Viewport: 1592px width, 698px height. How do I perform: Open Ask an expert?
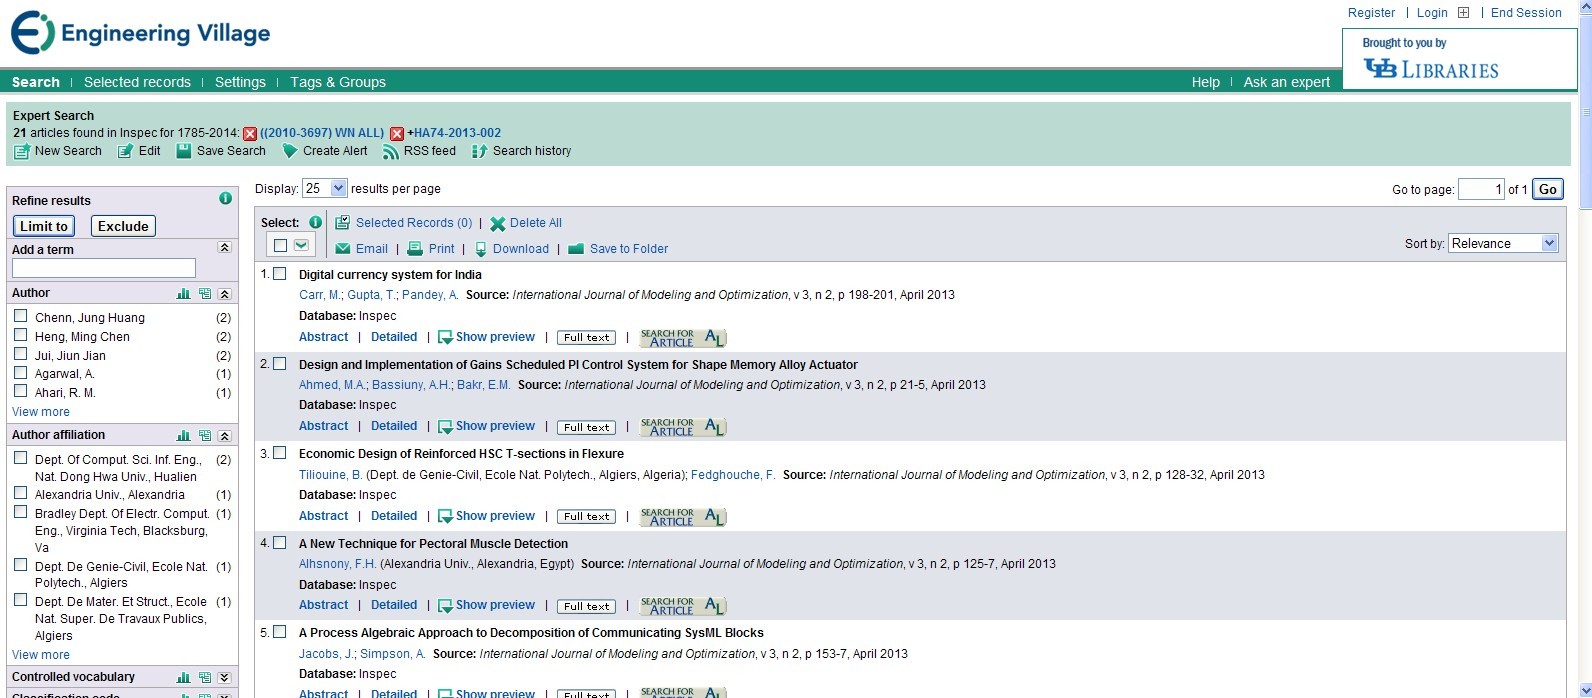(1287, 82)
